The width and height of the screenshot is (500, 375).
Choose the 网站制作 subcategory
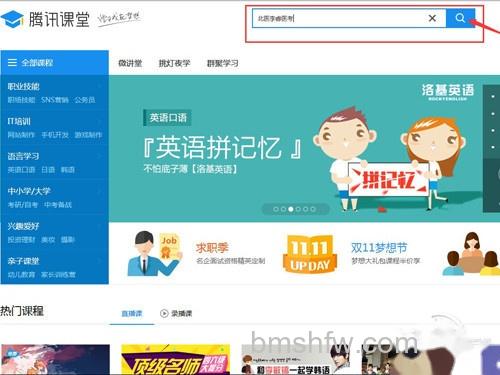coord(21,135)
